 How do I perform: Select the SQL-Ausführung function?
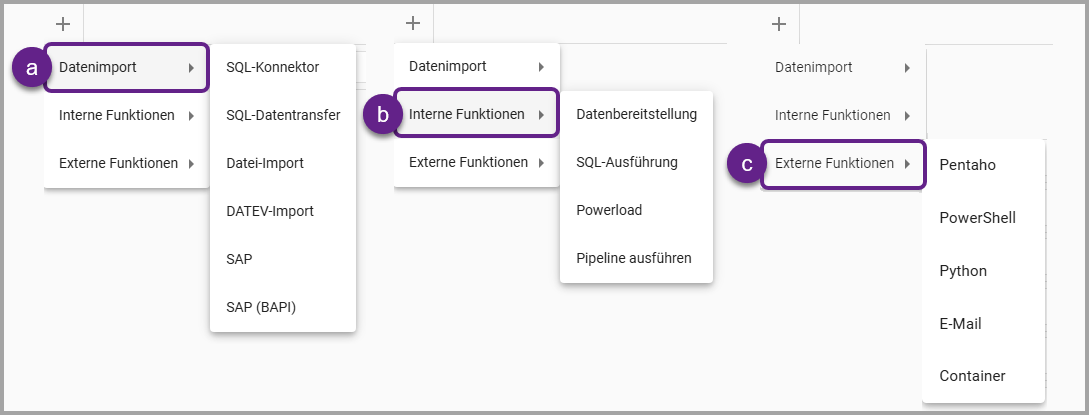tap(627, 162)
